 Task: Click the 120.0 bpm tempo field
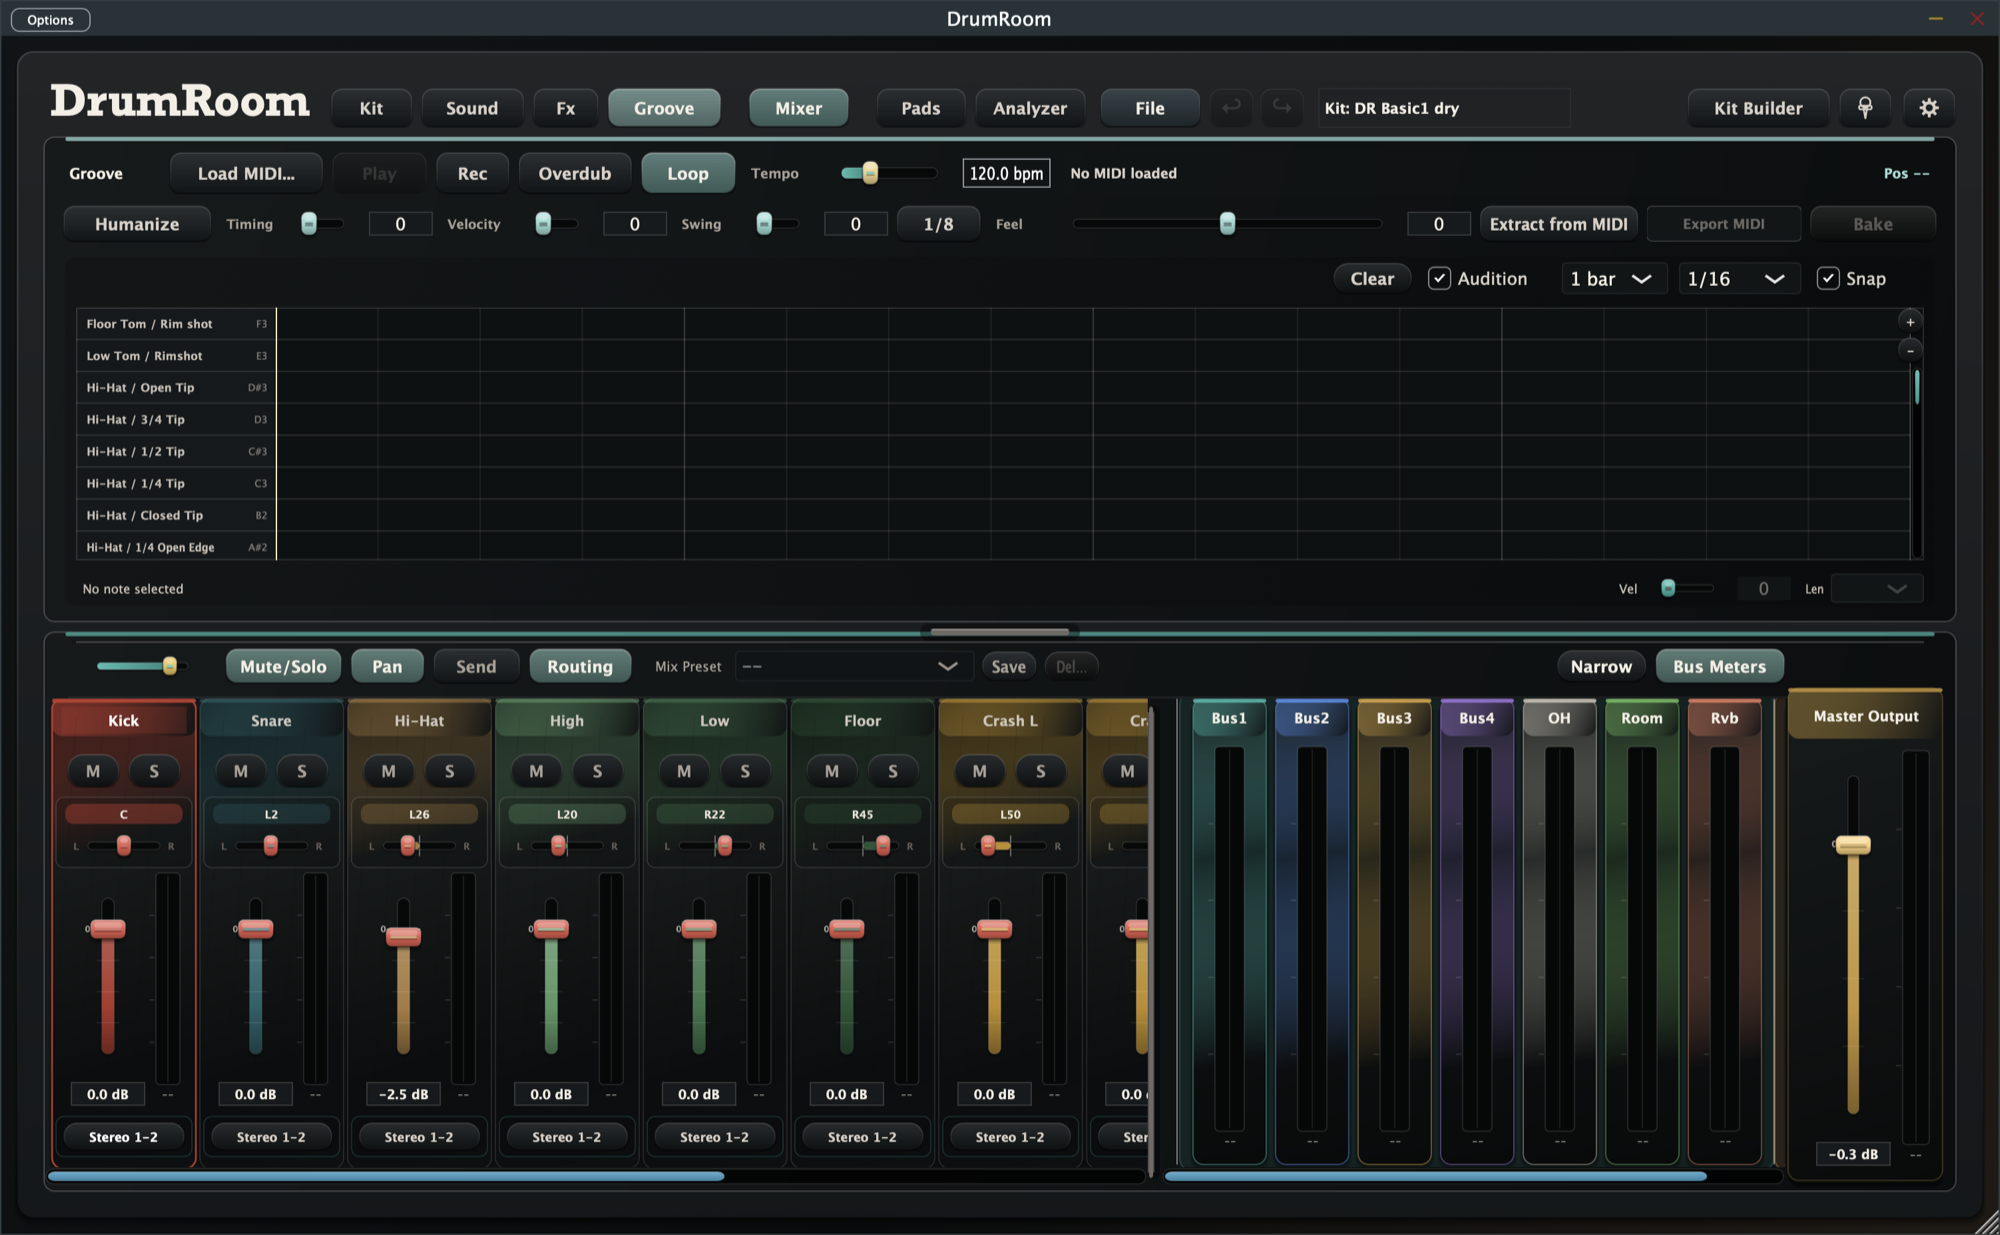[1006, 173]
